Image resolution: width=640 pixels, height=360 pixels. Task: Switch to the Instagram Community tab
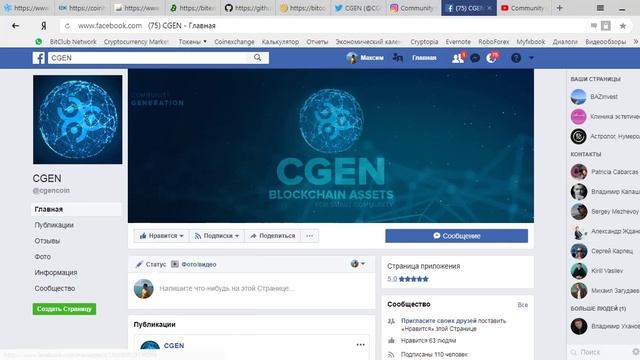413,8
